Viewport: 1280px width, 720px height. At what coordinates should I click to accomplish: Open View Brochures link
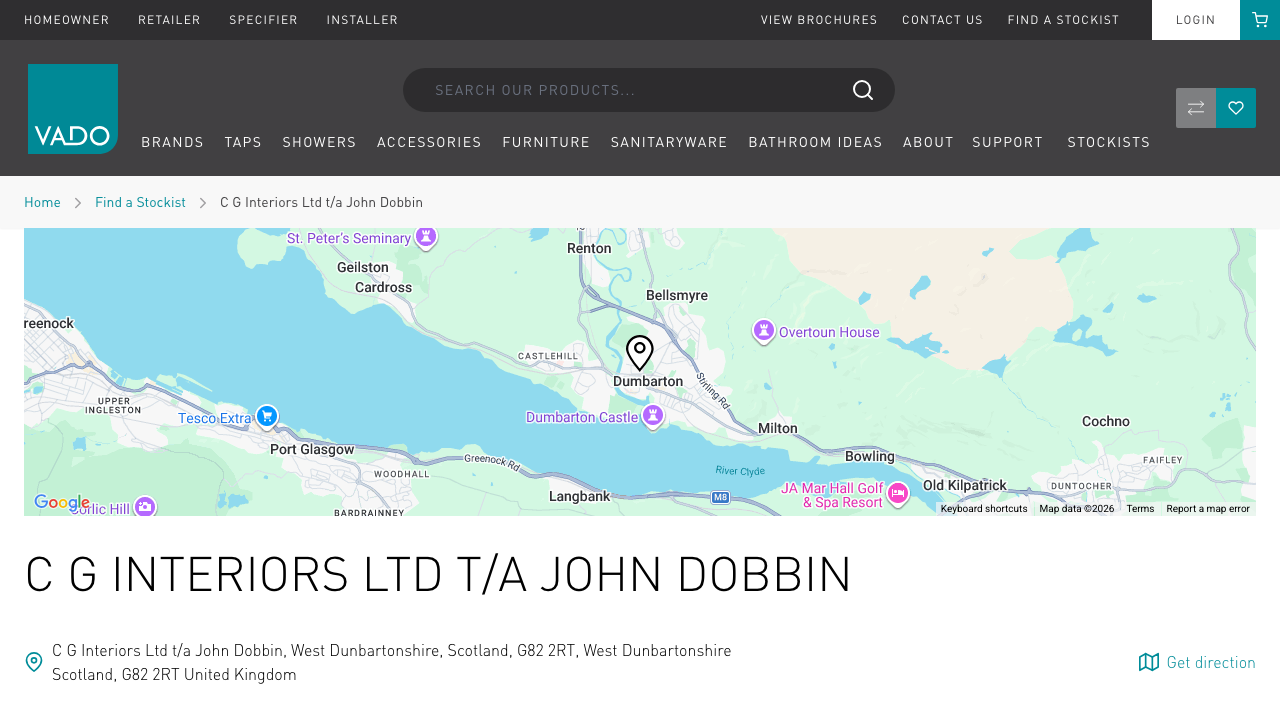tap(819, 20)
